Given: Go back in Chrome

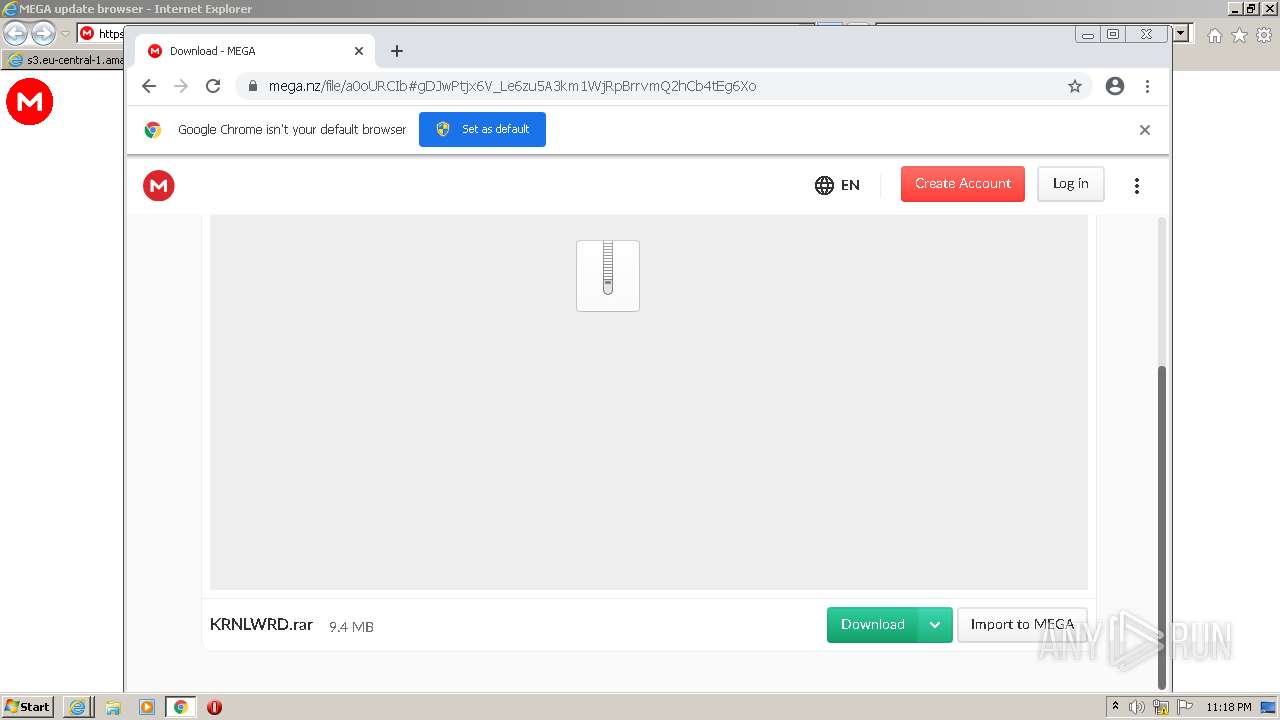Looking at the screenshot, I should tap(149, 86).
